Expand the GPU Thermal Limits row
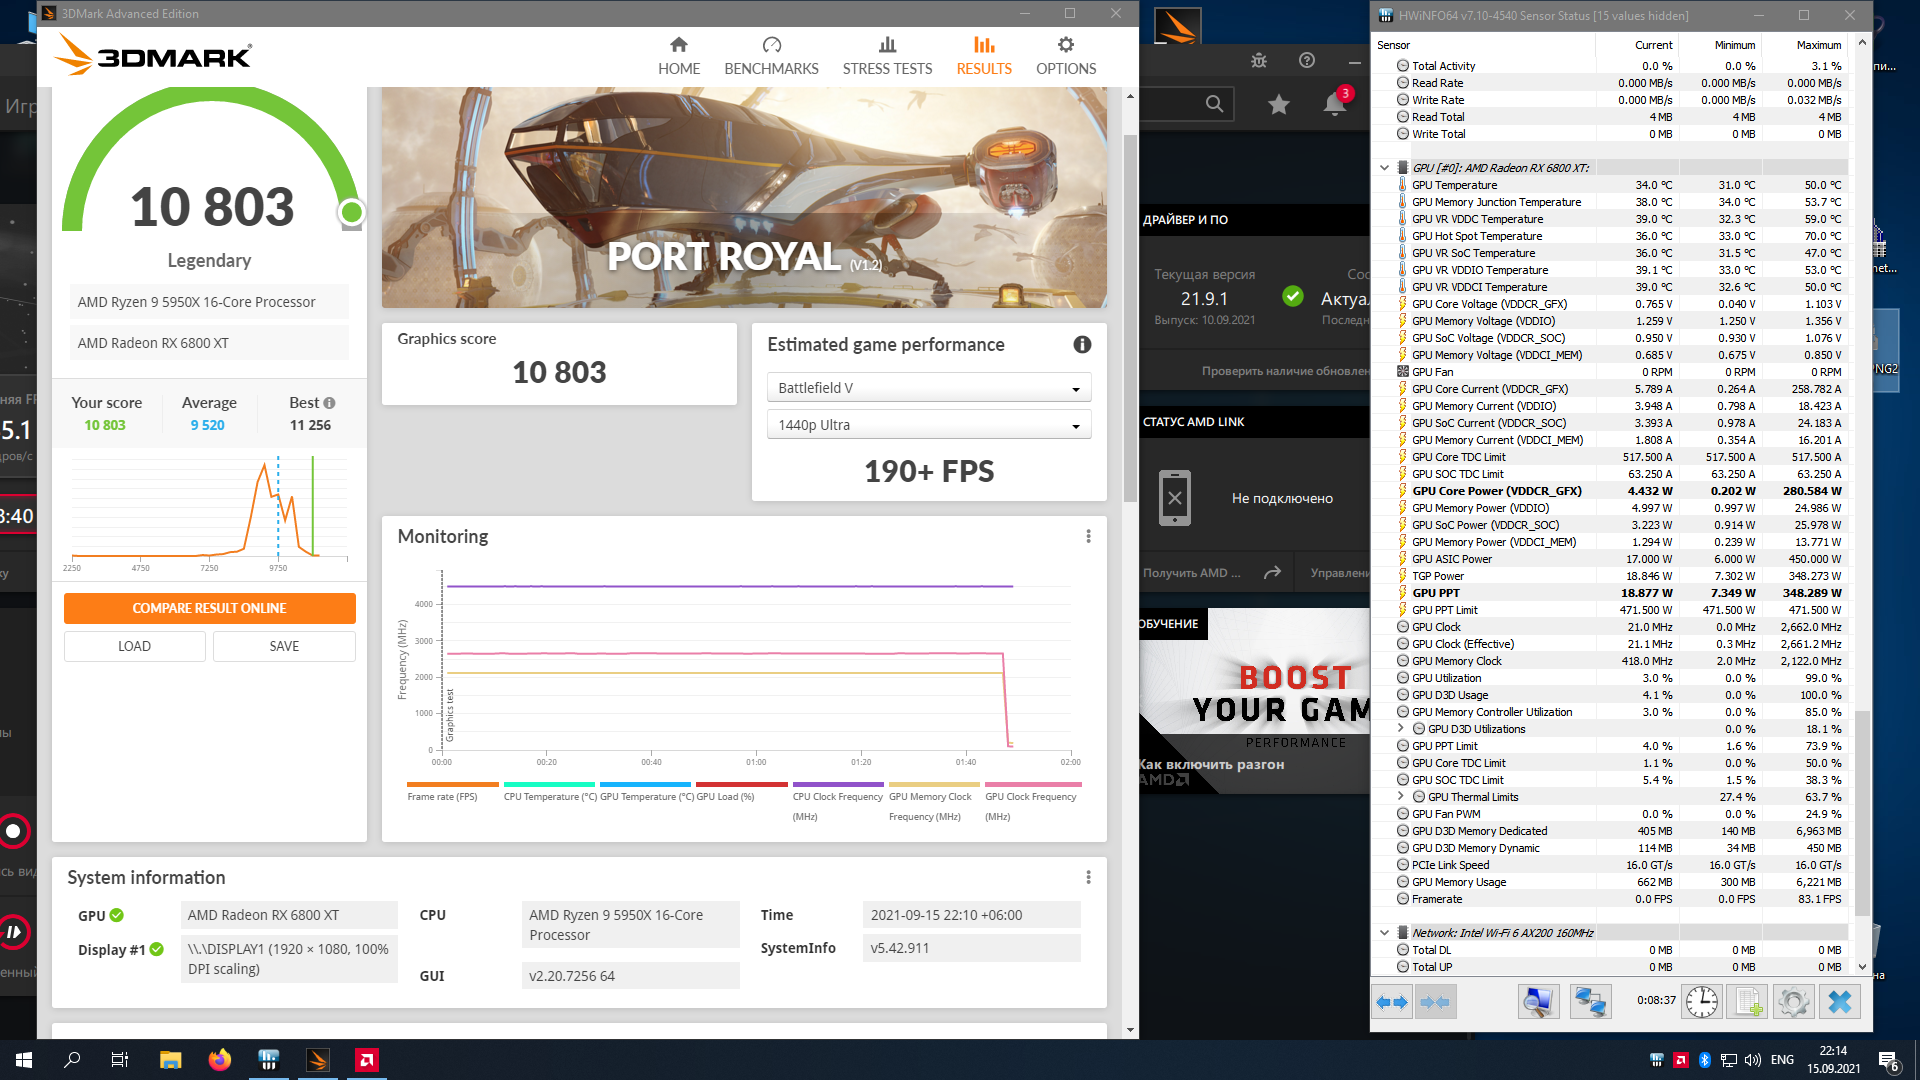Viewport: 1920px width, 1080px height. click(1401, 797)
